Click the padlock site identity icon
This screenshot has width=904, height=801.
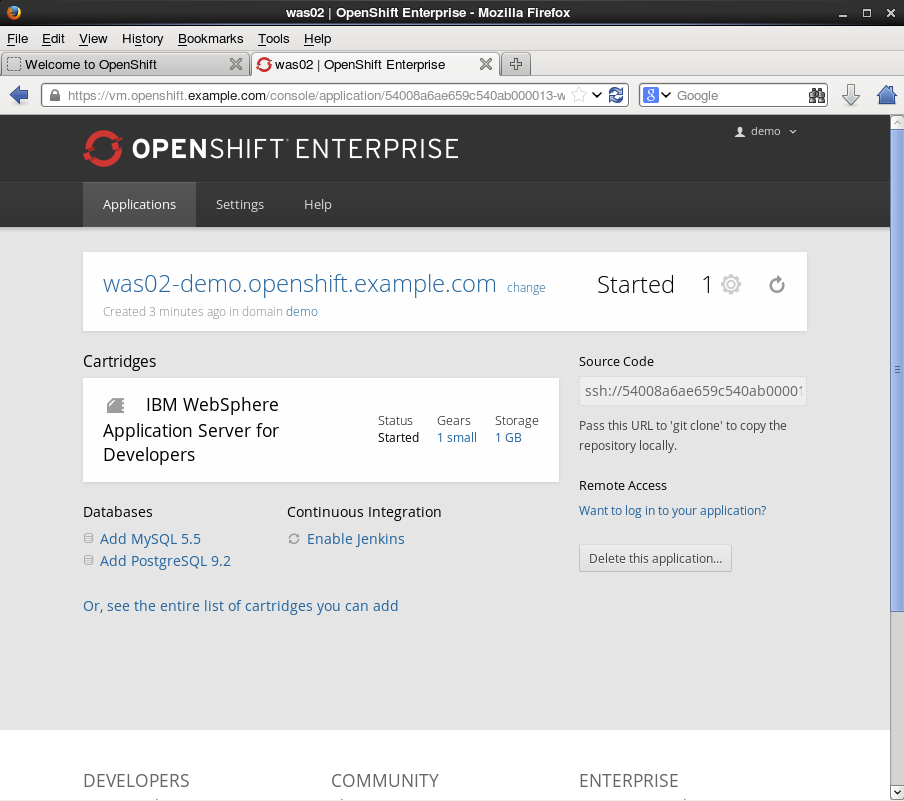coord(55,95)
